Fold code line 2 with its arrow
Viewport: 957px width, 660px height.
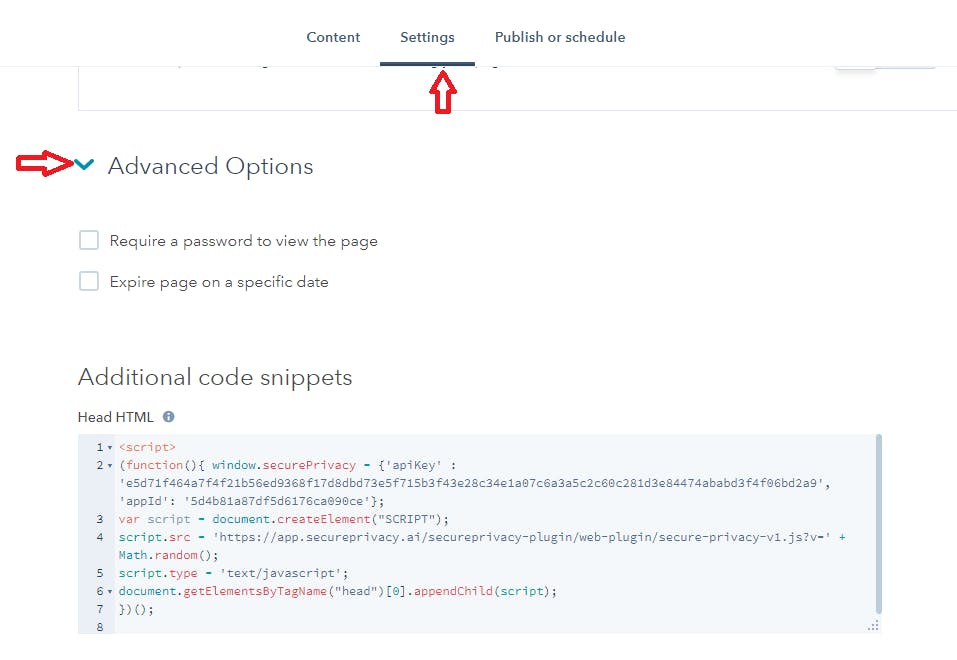tap(110, 466)
